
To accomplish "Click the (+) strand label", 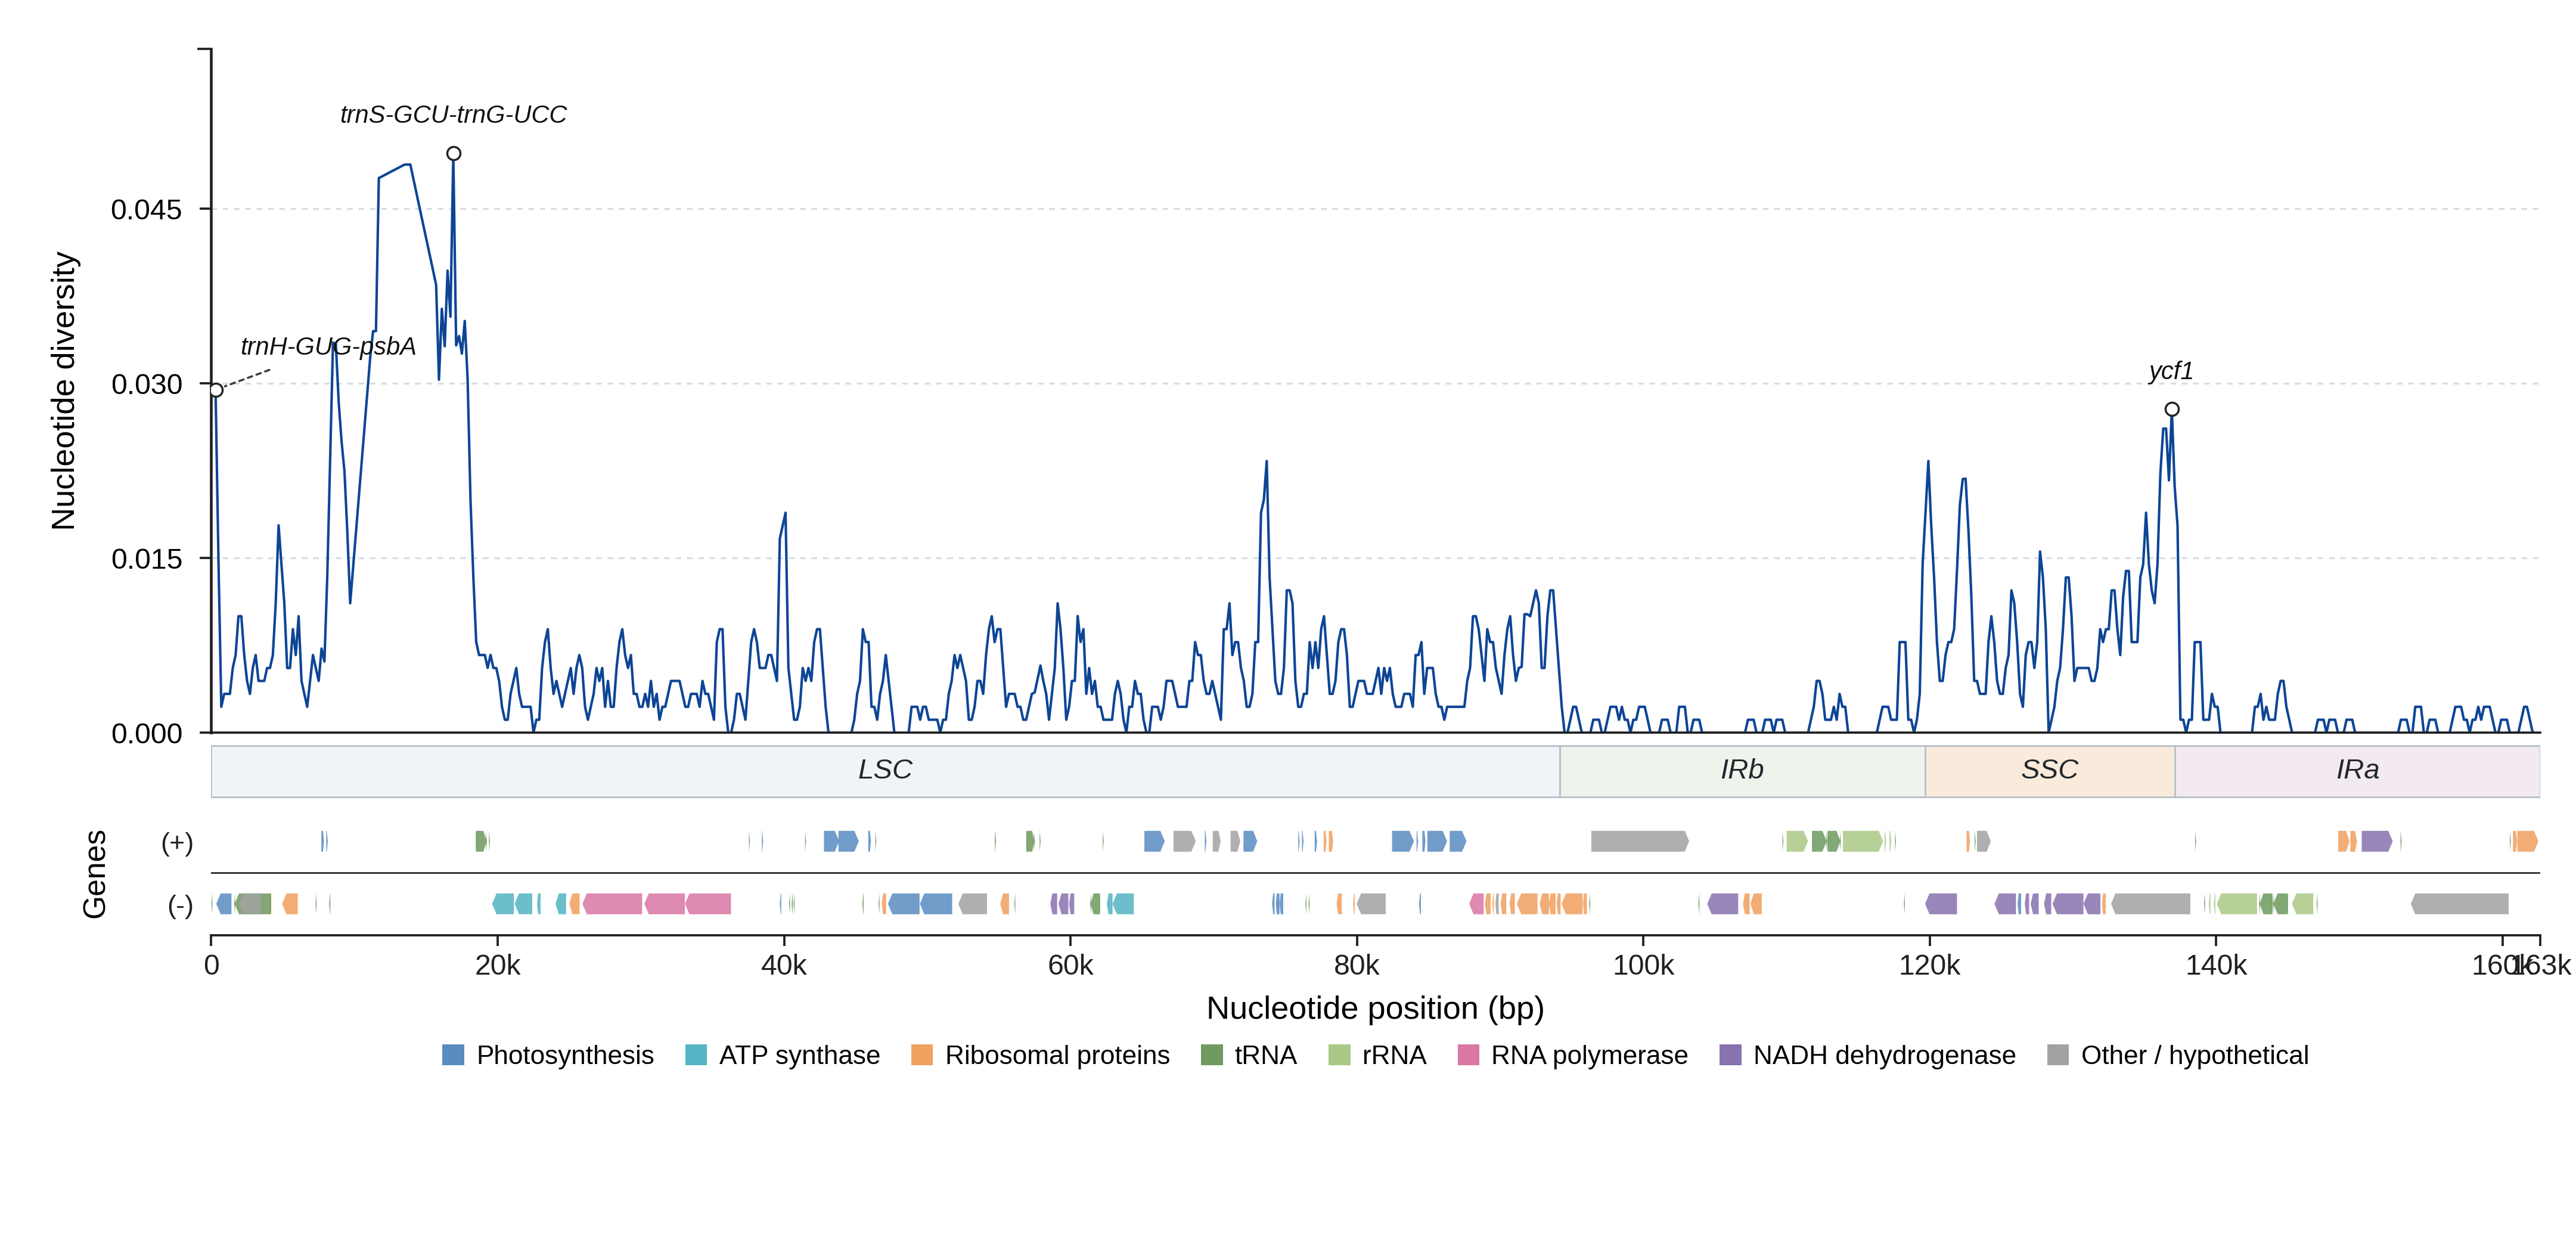I will point(177,842).
